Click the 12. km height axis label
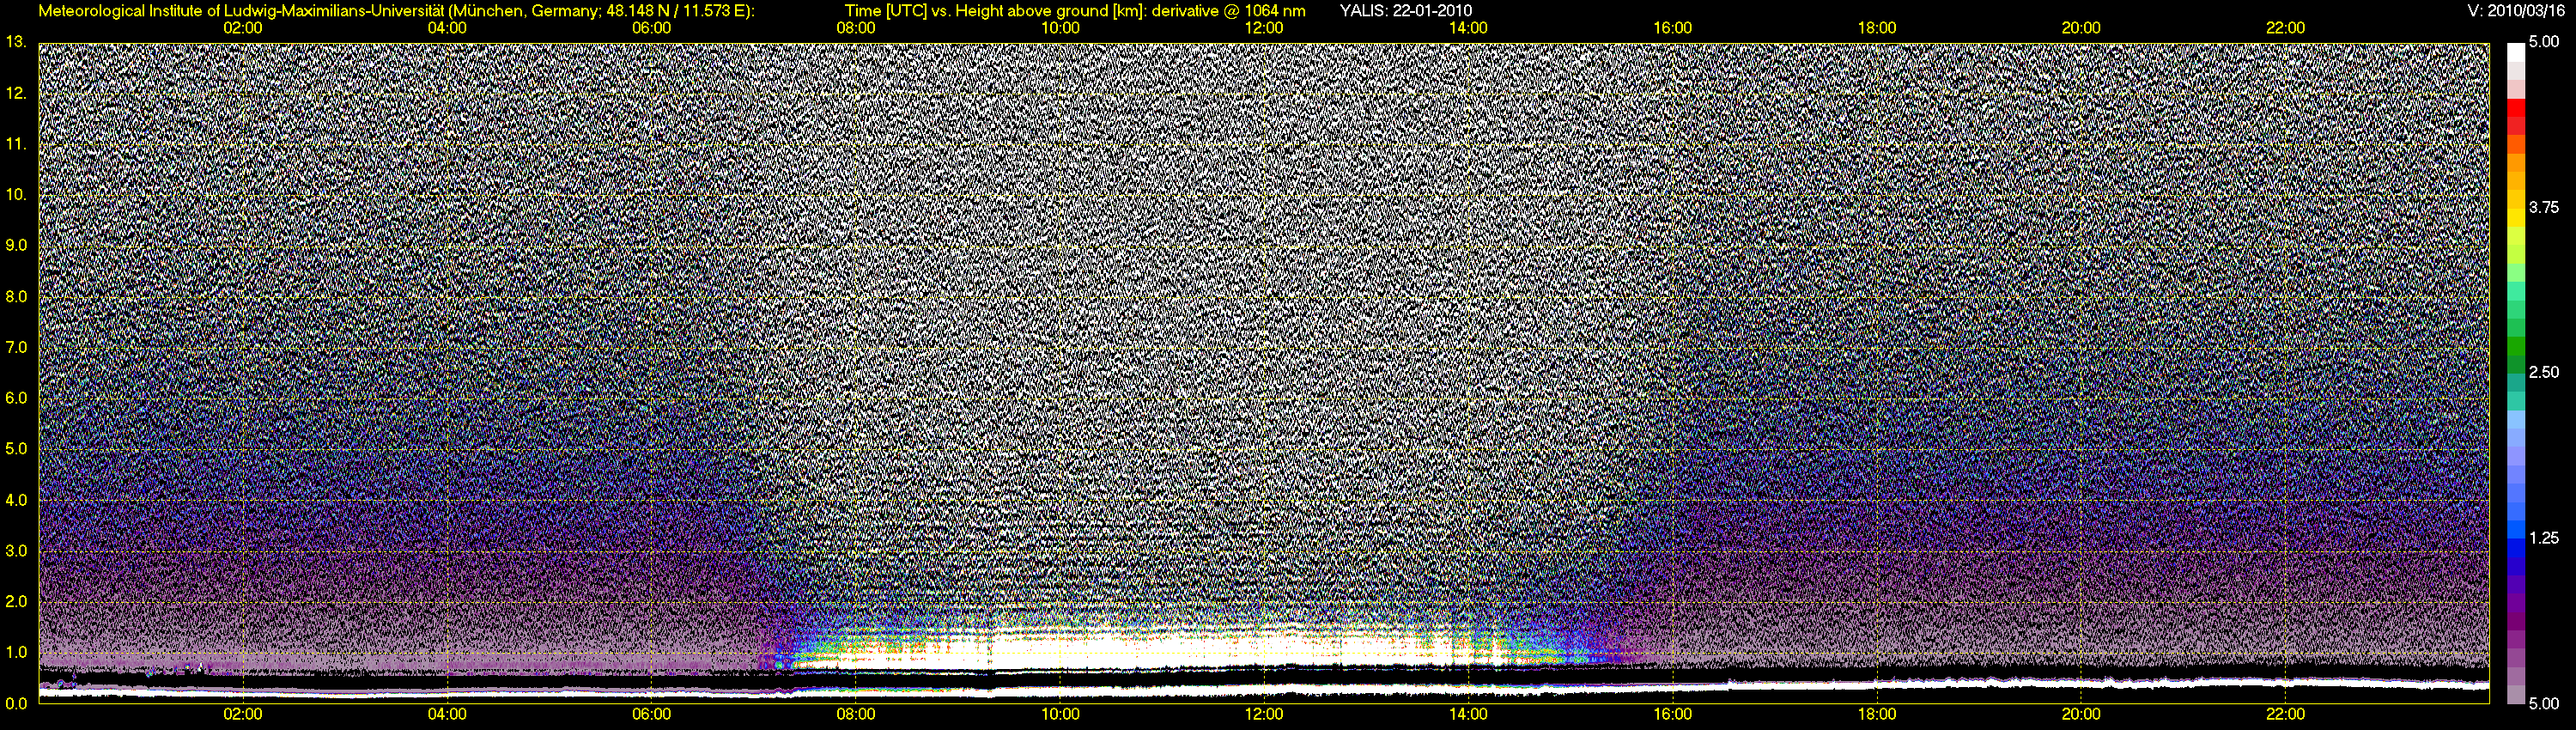This screenshot has width=2576, height=730. pyautogui.click(x=16, y=93)
